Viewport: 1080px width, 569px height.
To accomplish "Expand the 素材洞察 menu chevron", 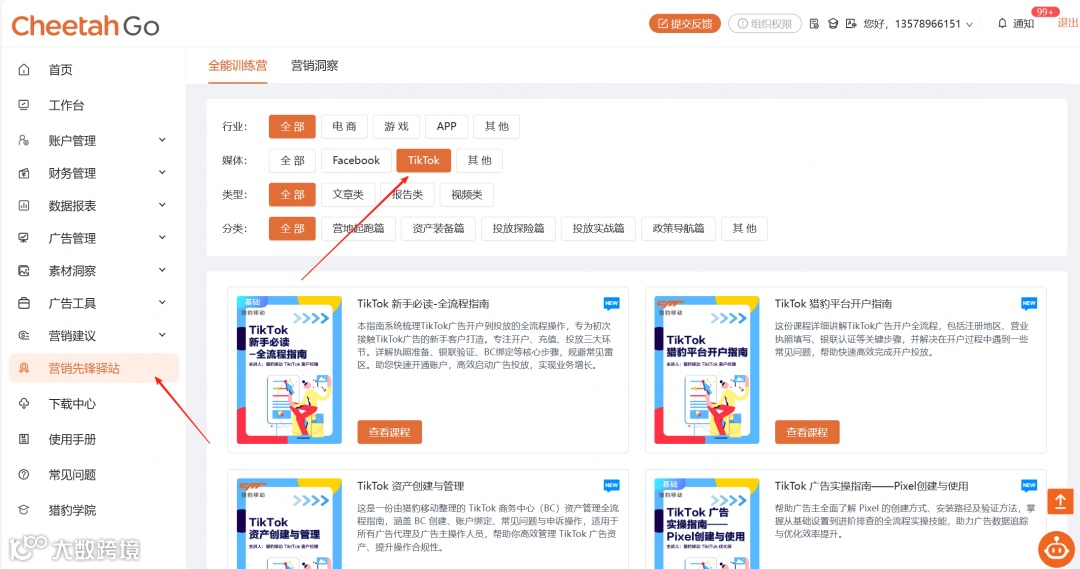I will [163, 270].
